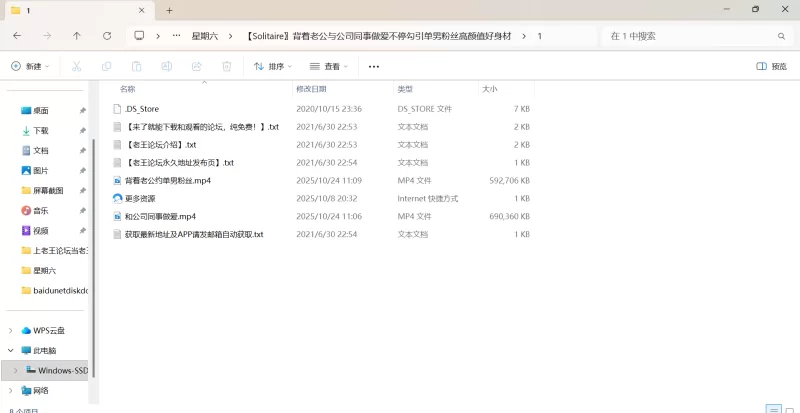Click the final 1 breadcrumb segment
This screenshot has height=413, width=800.
[x=539, y=36]
